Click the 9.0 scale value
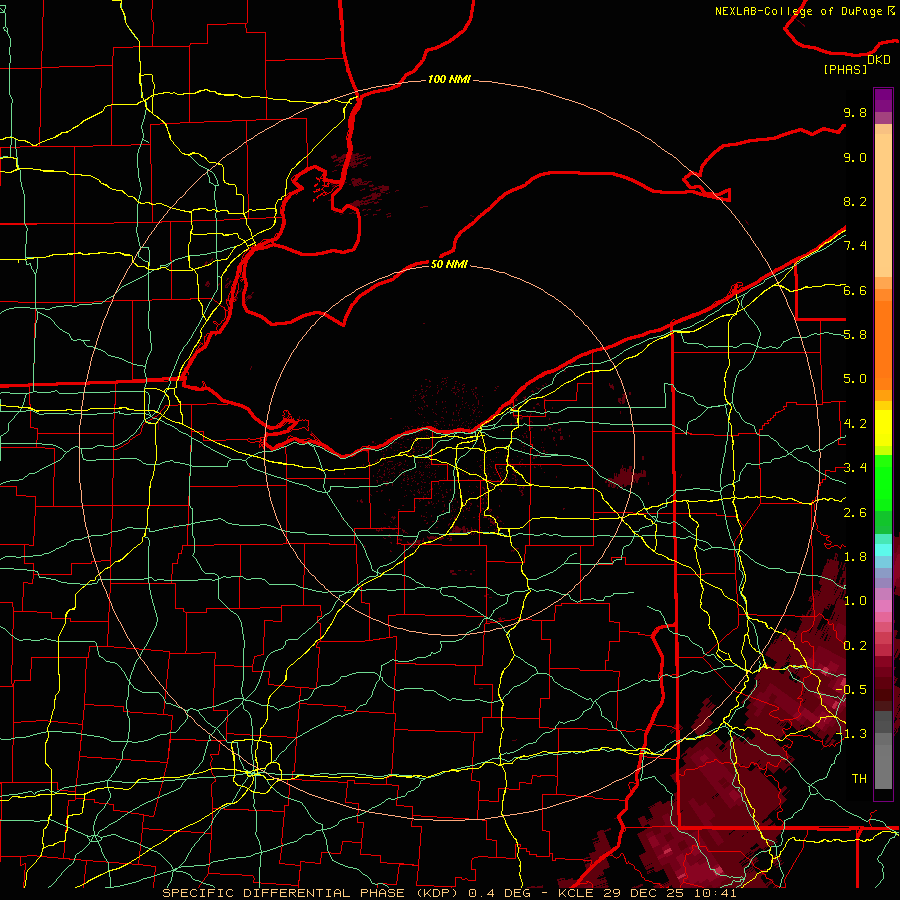Image resolution: width=900 pixels, height=900 pixels. coord(855,157)
